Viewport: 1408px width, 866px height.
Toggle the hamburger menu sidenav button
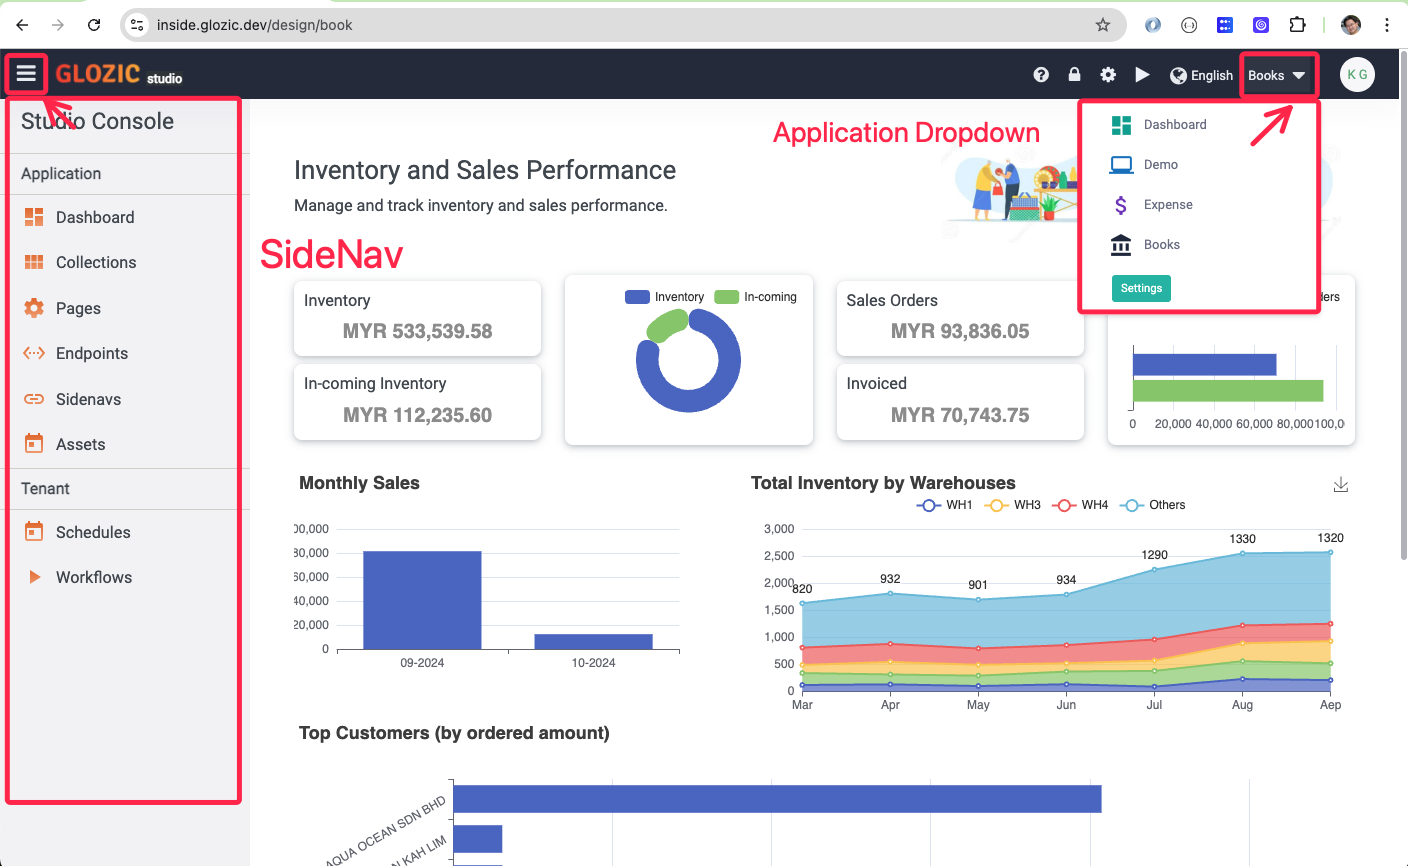26,74
